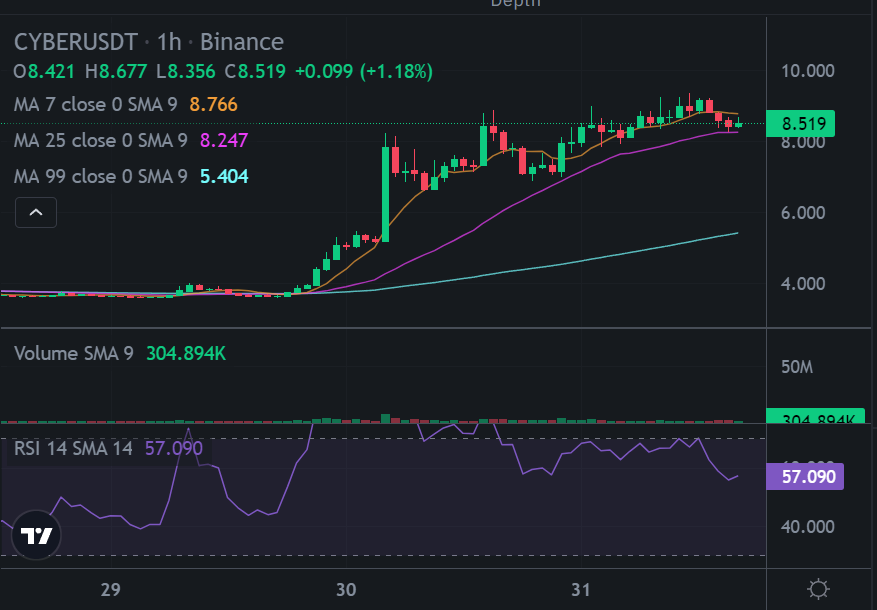Collapse the indicator legend with the chevron button
This screenshot has width=877, height=610.
tap(36, 212)
